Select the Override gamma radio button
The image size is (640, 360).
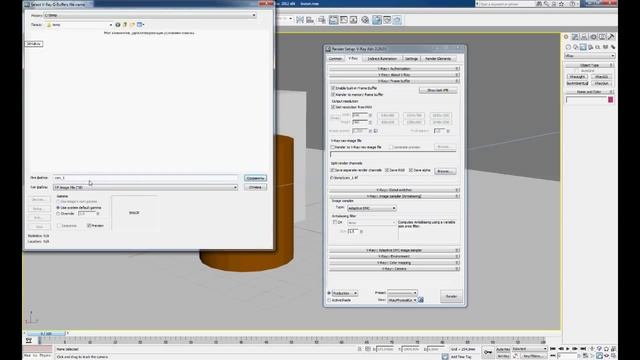pyautogui.click(x=58, y=213)
